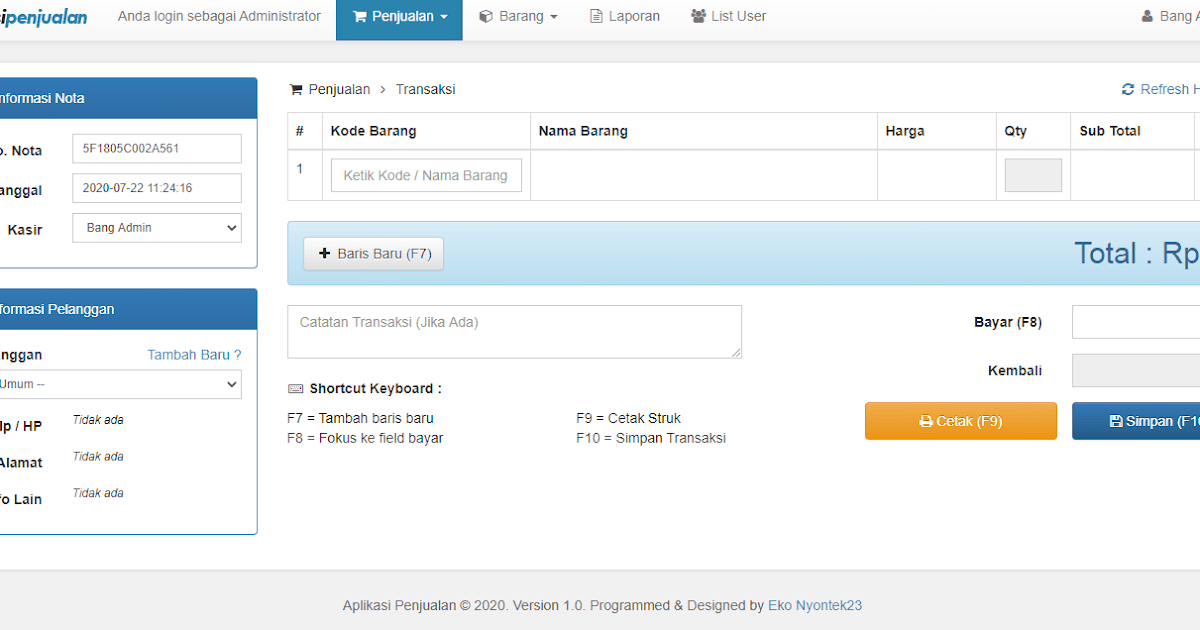The height and width of the screenshot is (630, 1200).
Task: Open the Penjualan dropdown menu
Action: point(399,15)
